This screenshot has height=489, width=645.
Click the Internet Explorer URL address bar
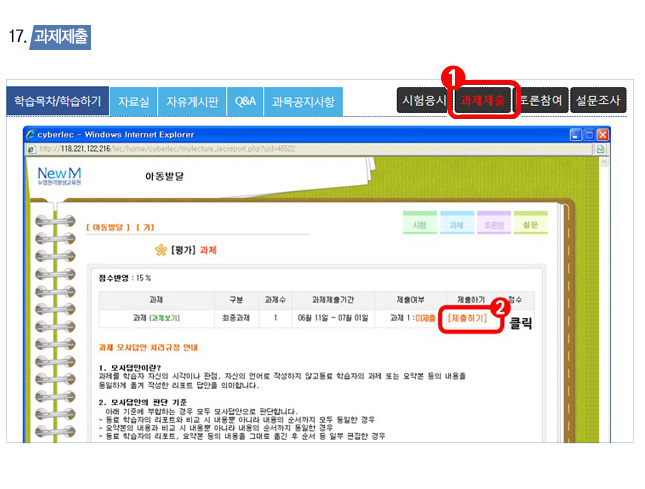[x=300, y=148]
